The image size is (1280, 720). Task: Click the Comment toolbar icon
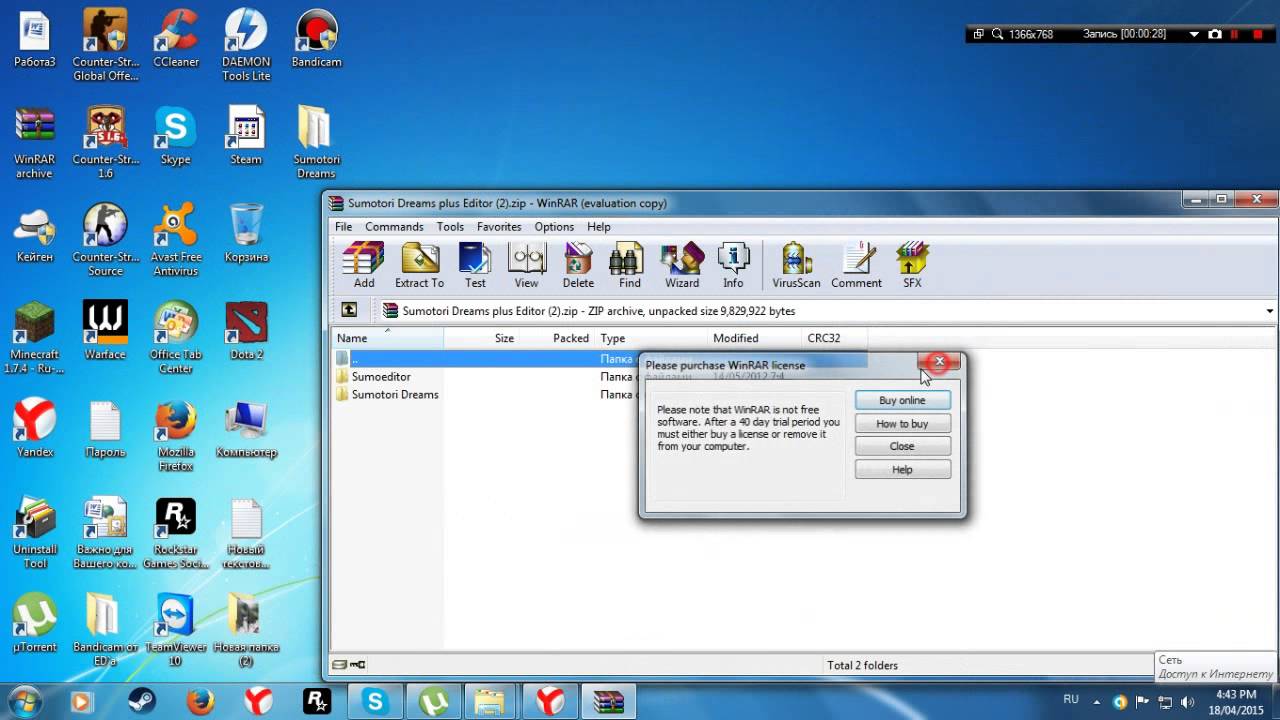856,265
